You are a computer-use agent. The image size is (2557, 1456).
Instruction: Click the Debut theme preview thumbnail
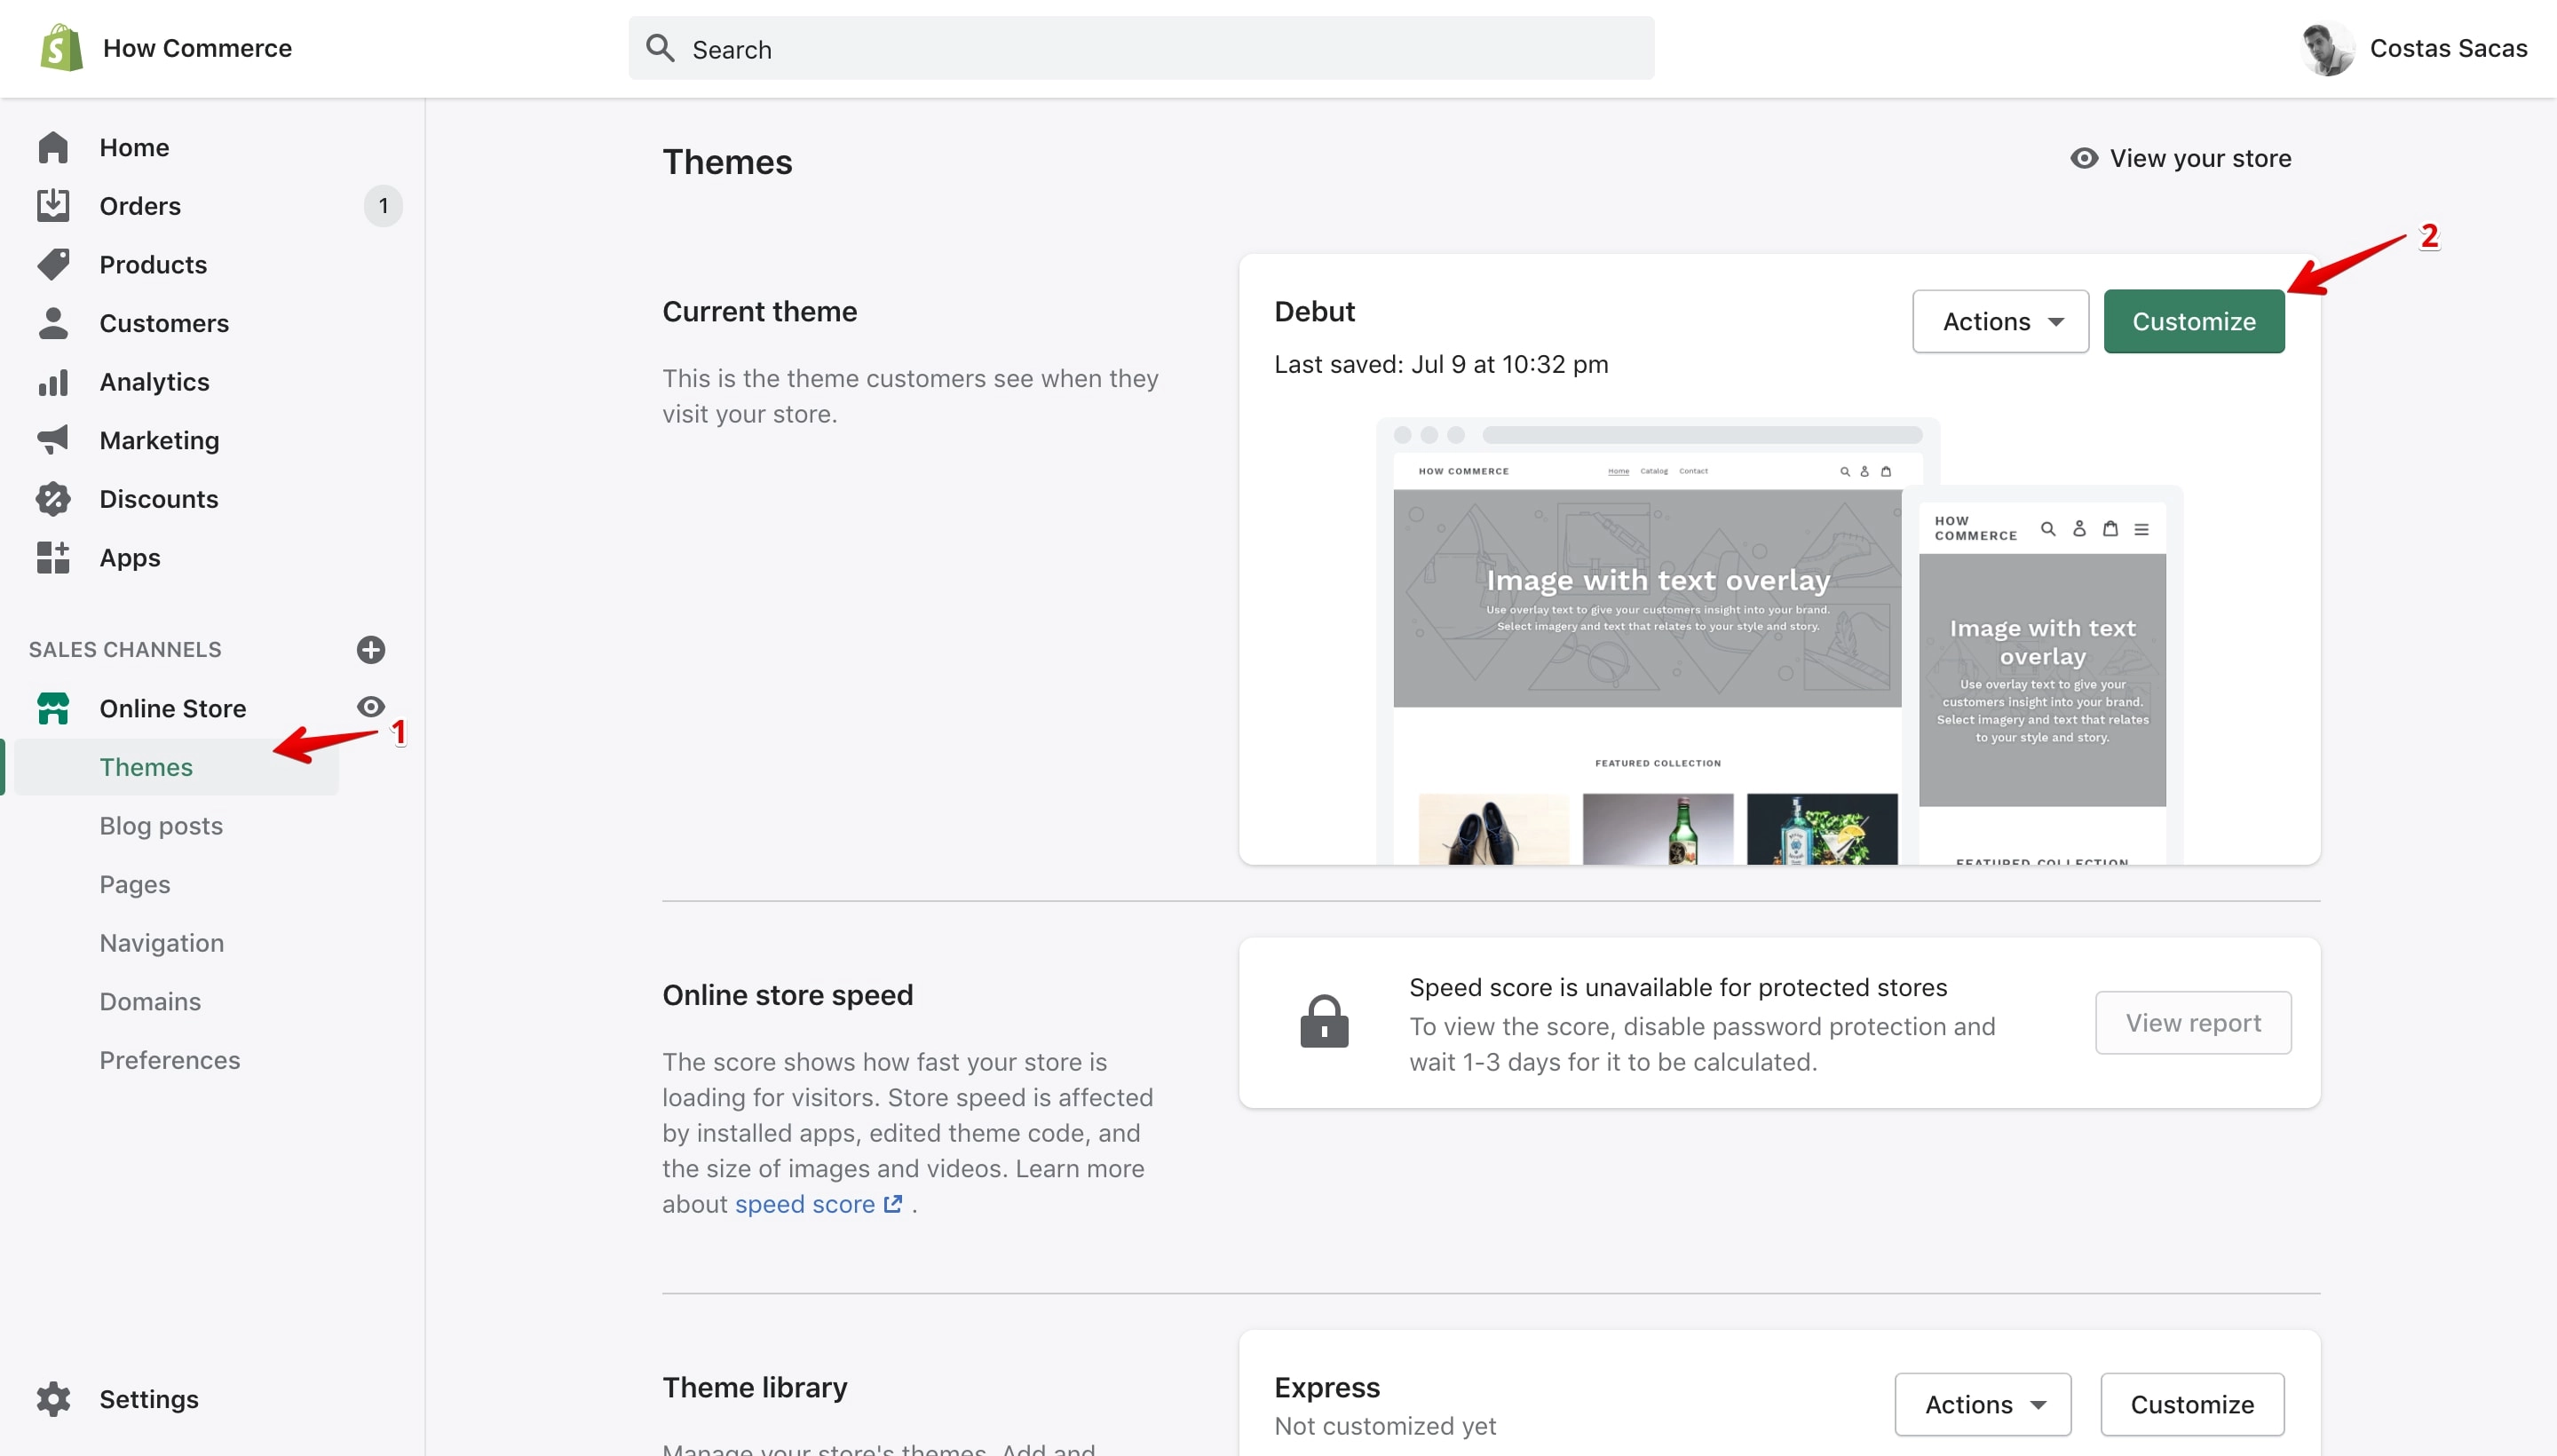coord(1779,641)
